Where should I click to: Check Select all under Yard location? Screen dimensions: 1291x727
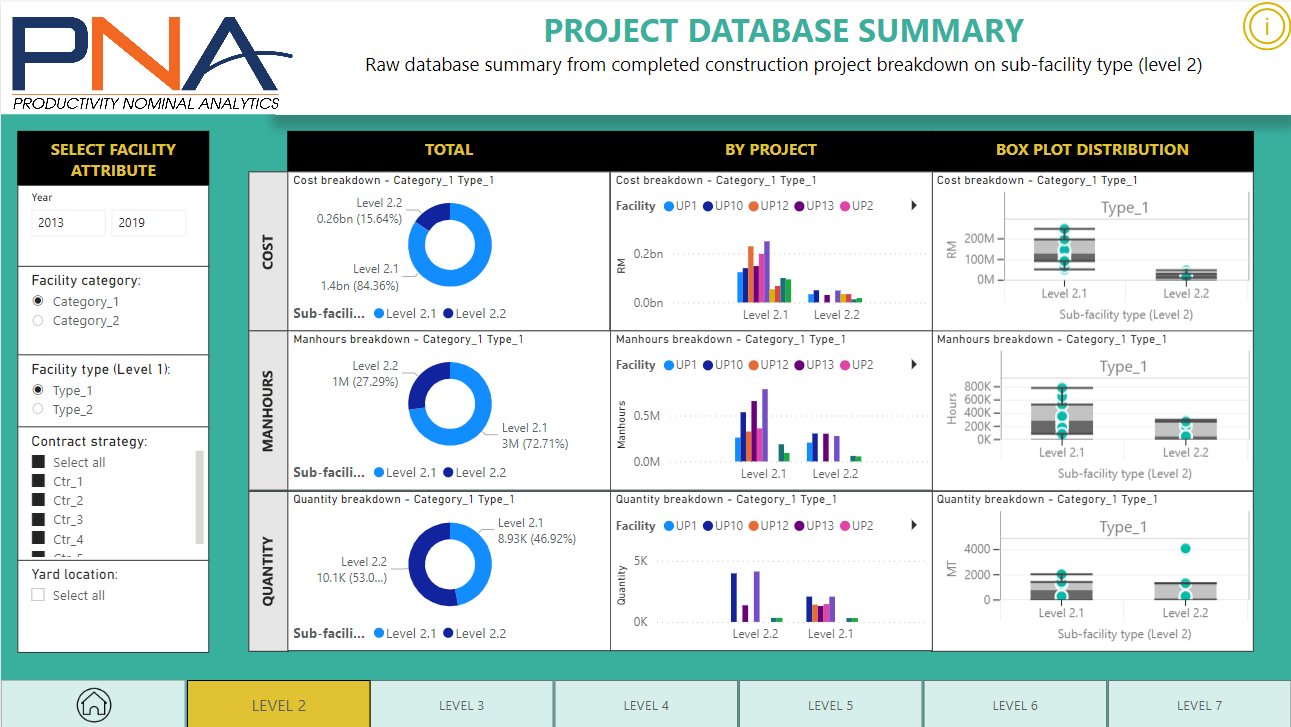[x=38, y=595]
